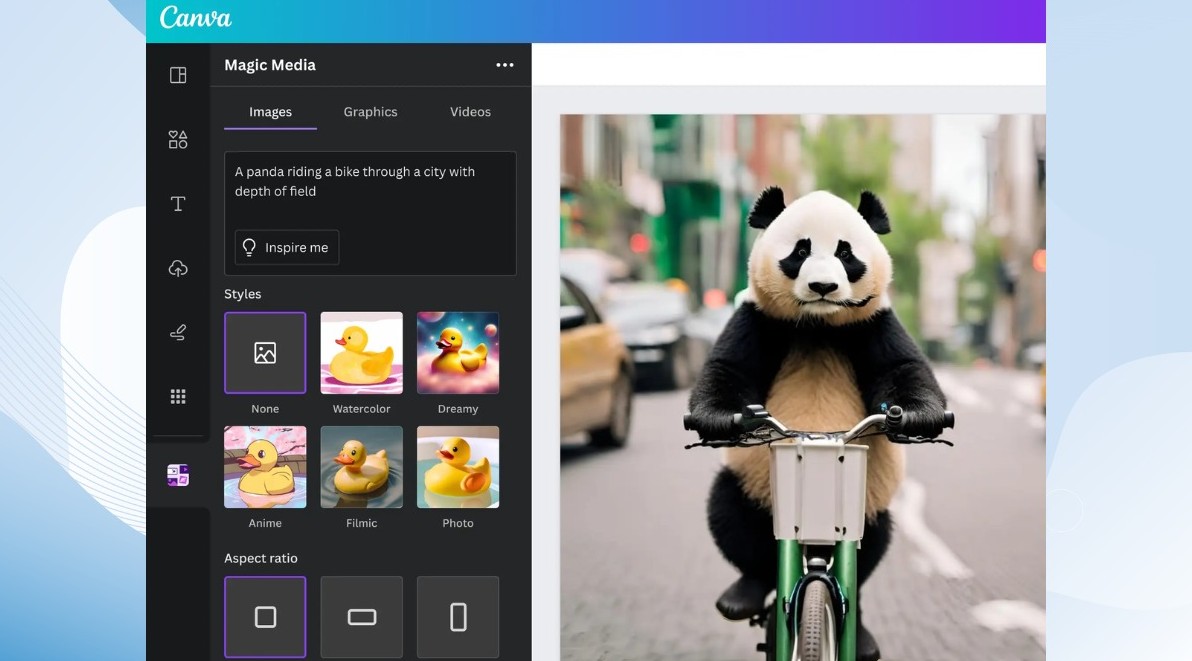1192x661 pixels.
Task: Open Magic Media more options menu
Action: [505, 65]
